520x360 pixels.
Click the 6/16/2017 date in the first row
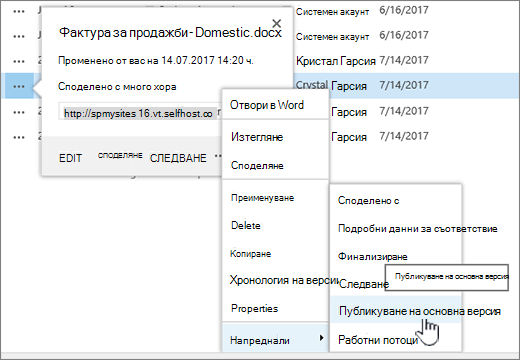pyautogui.click(x=404, y=10)
